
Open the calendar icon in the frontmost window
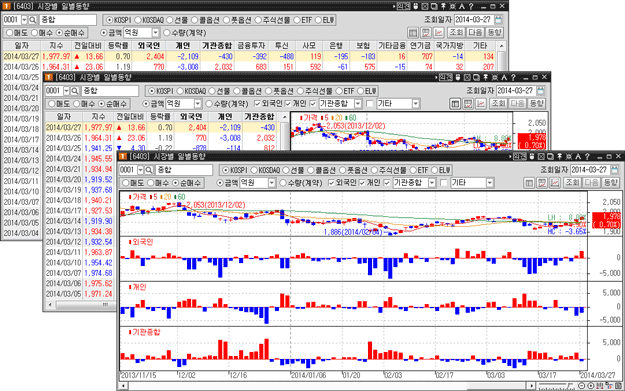pyautogui.click(x=614, y=170)
